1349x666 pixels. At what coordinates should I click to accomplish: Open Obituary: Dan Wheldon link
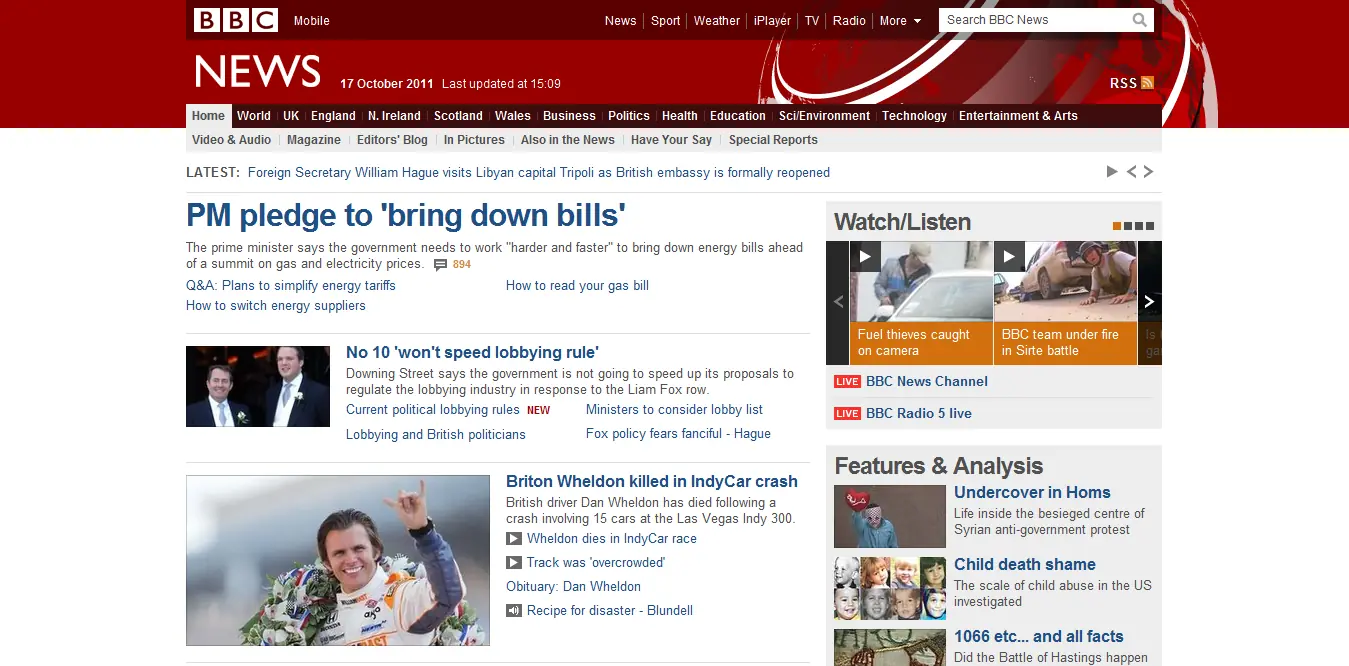(x=573, y=587)
